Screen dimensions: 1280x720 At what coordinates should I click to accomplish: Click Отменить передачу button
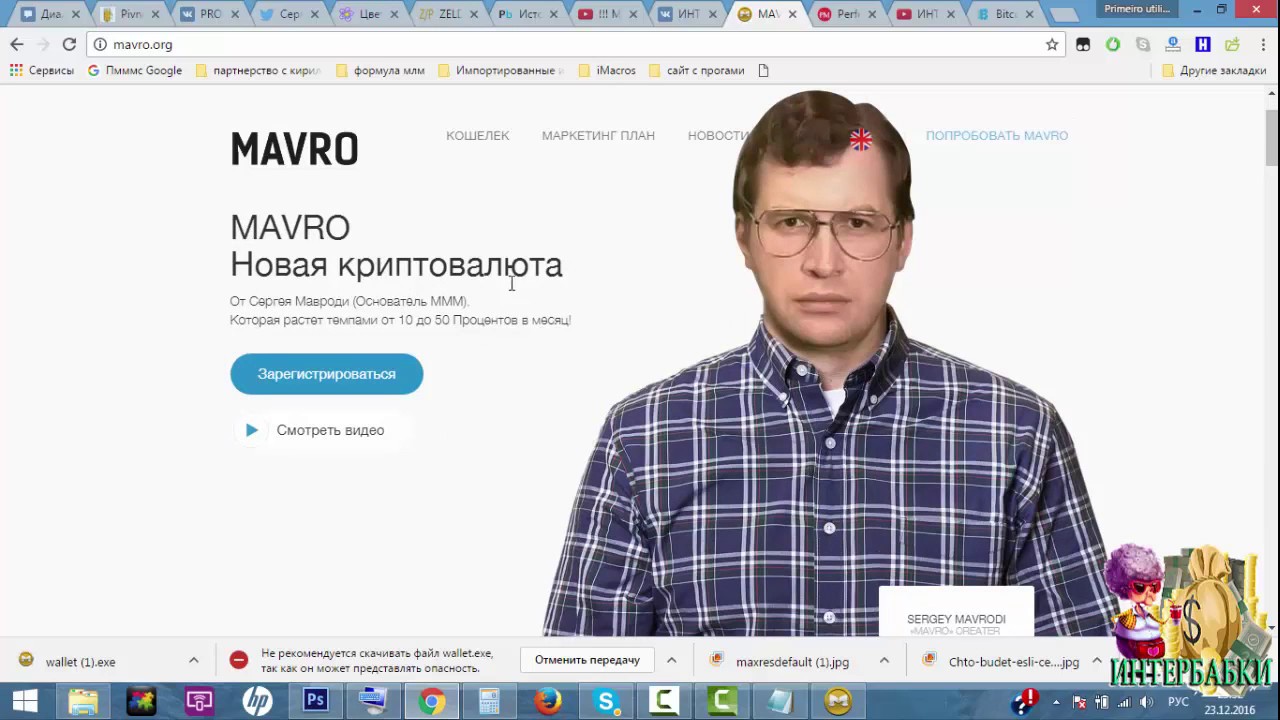click(587, 660)
